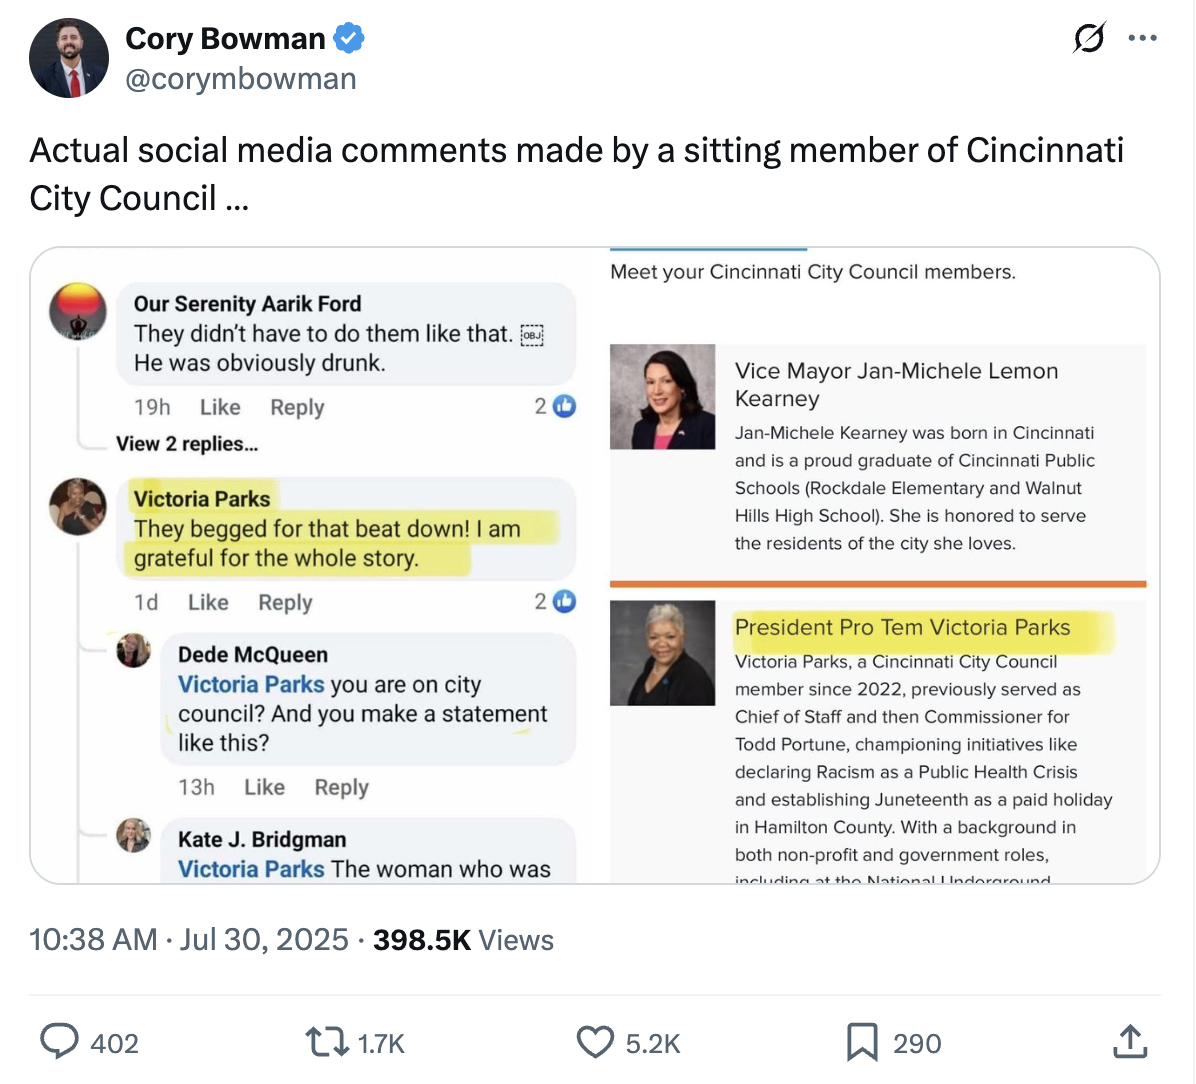Click the Cory Bowman display name

click(225, 39)
